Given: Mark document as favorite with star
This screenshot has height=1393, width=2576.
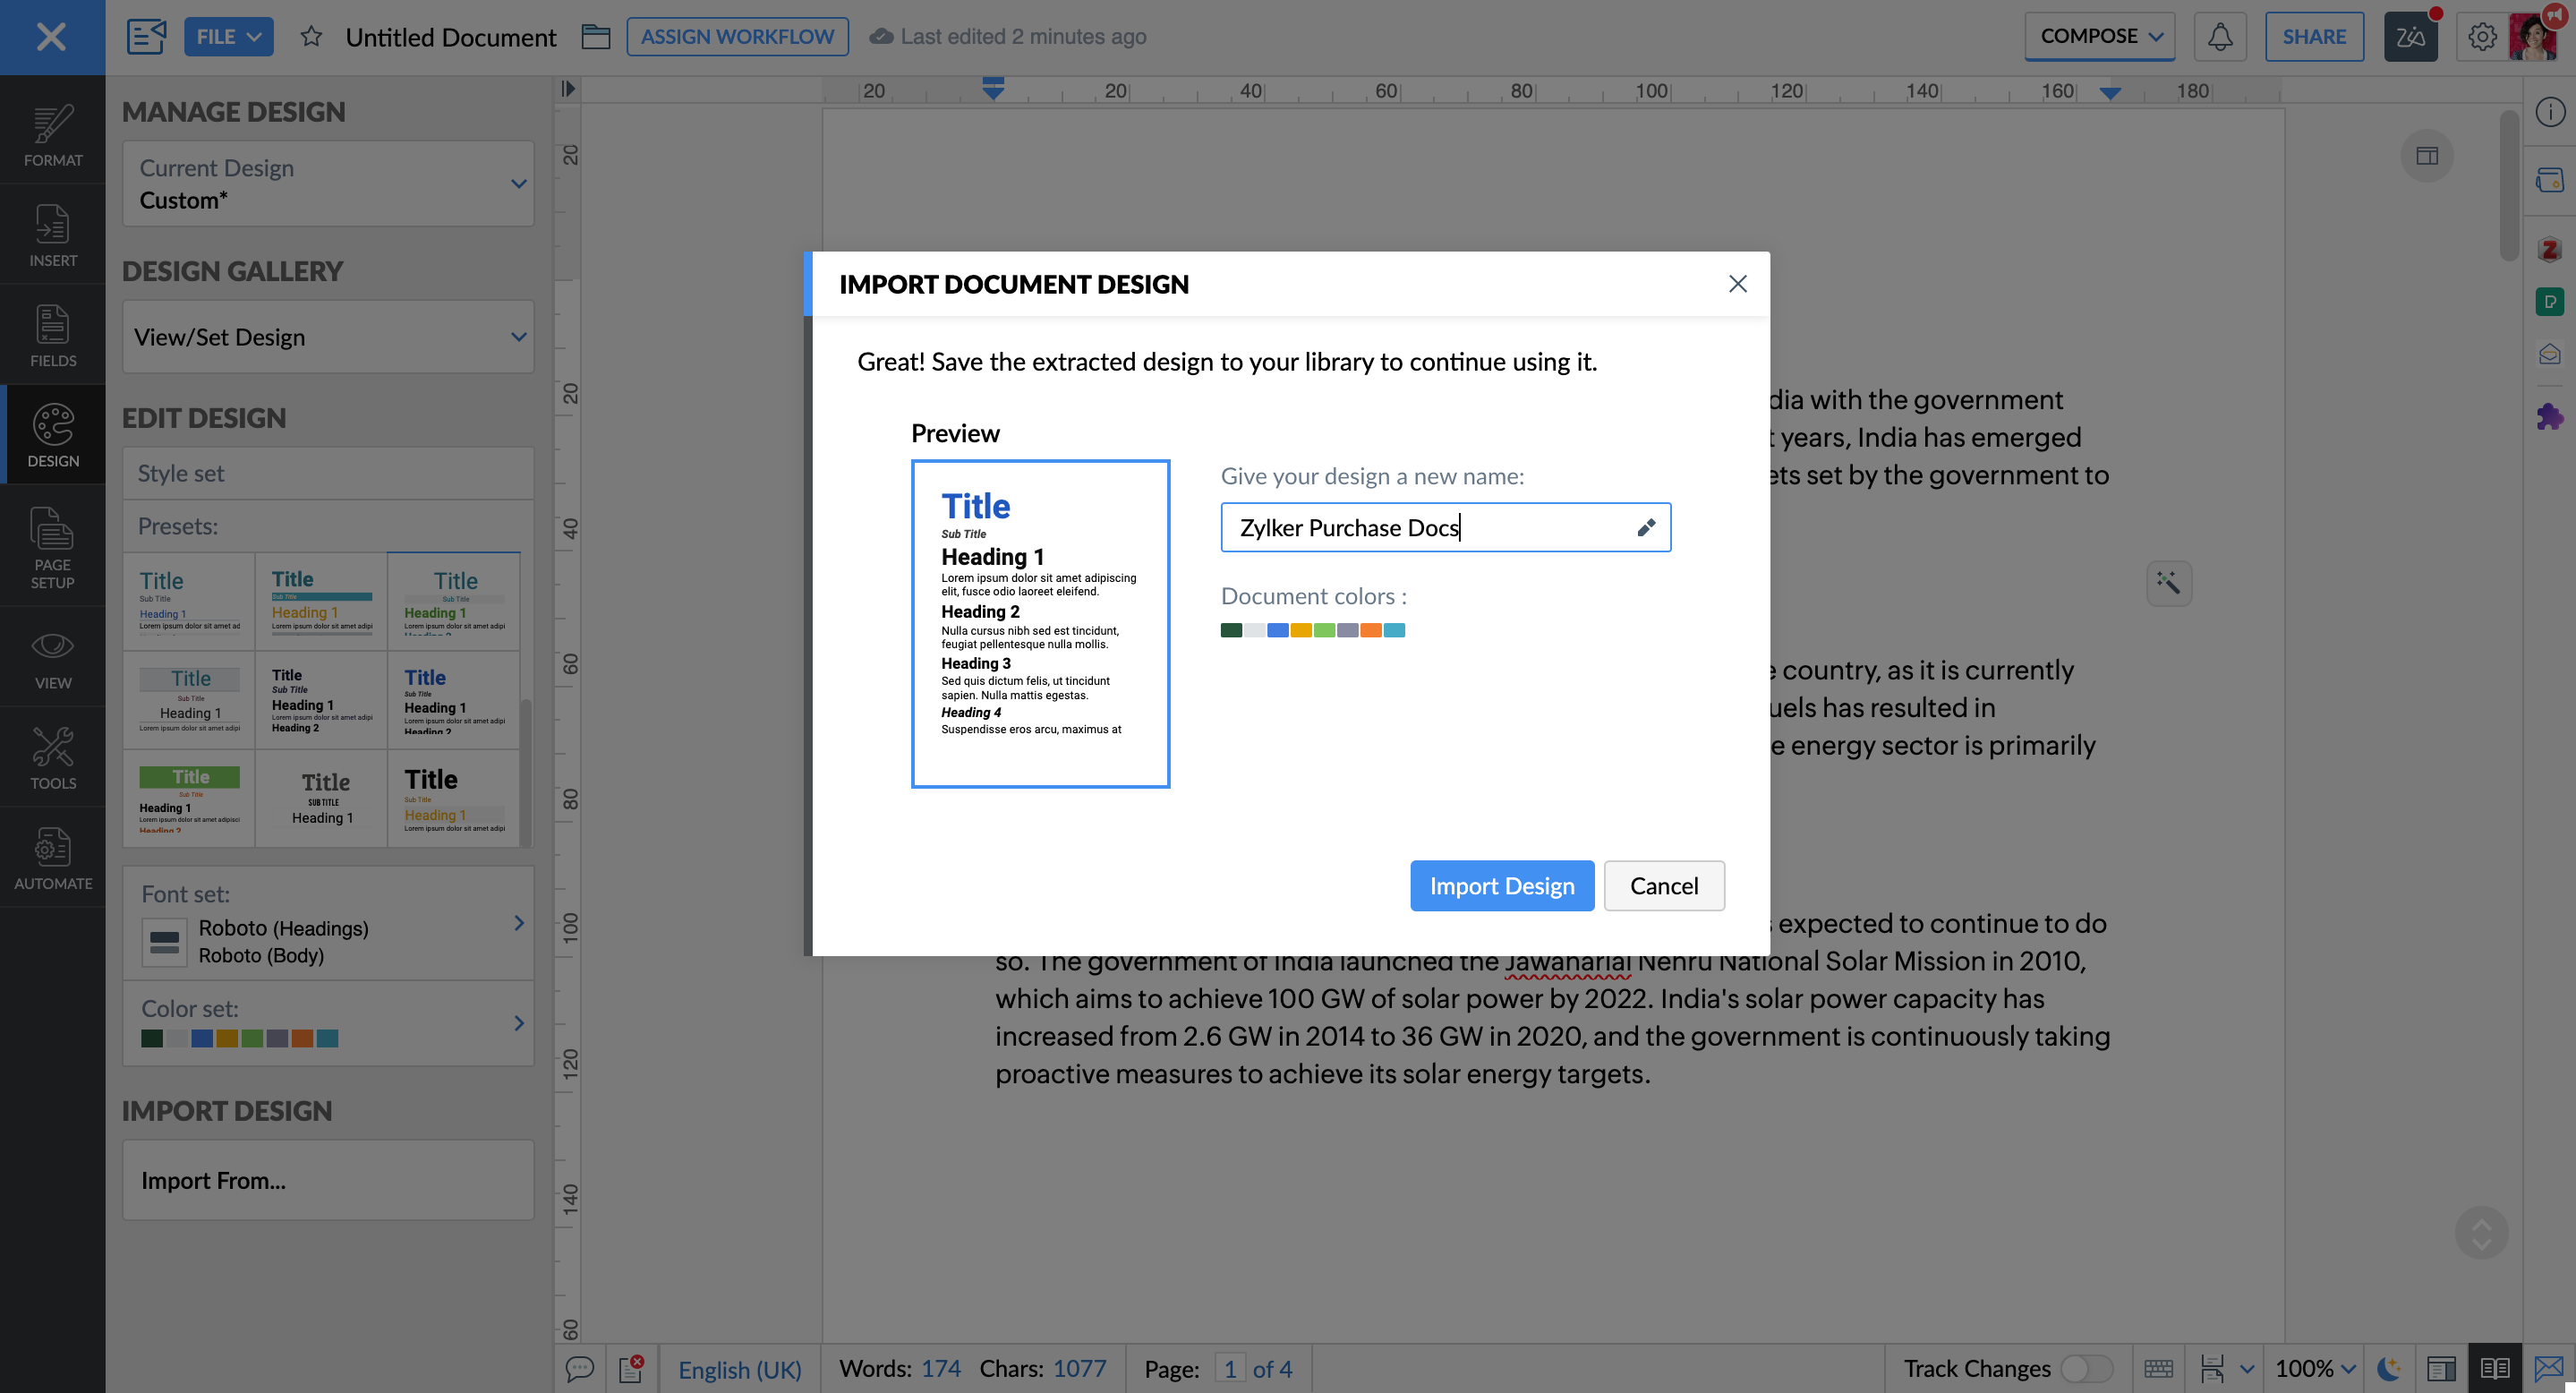Looking at the screenshot, I should pos(311,37).
